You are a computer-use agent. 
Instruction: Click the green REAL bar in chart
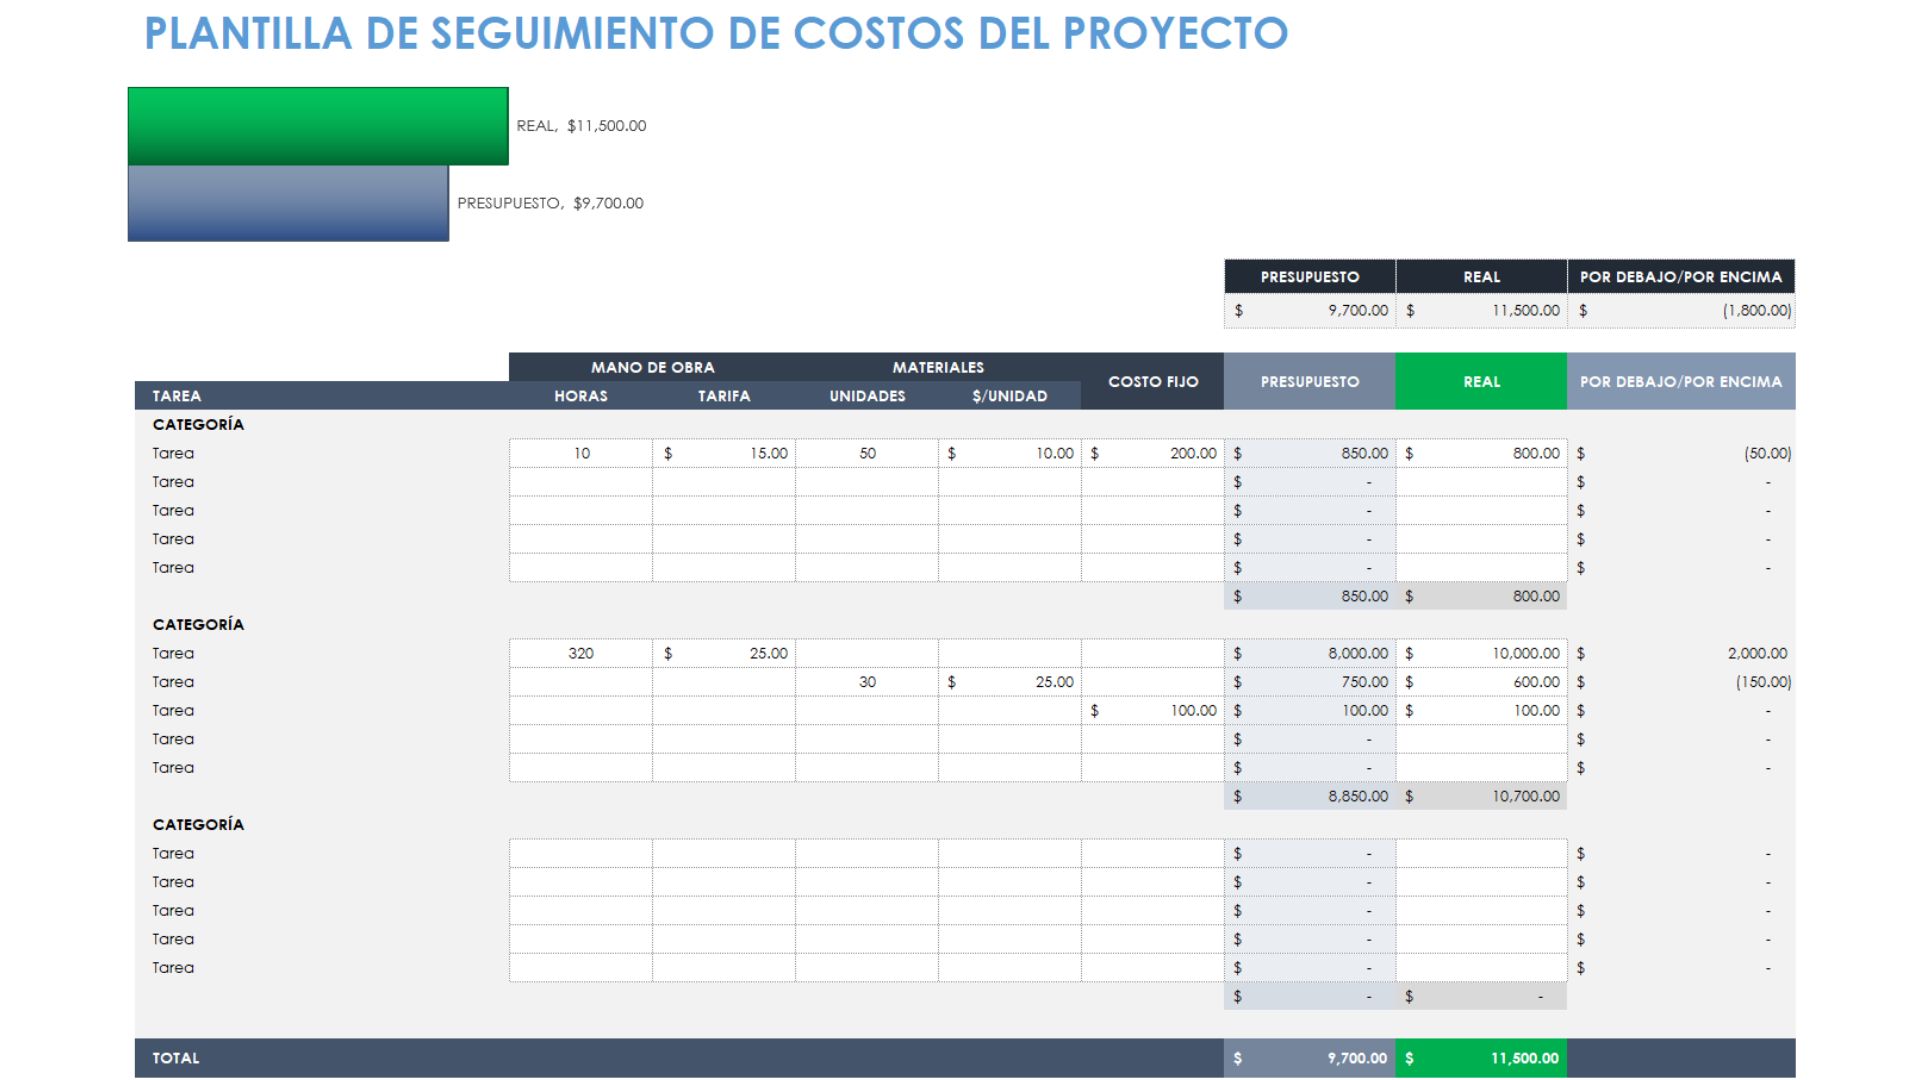tap(318, 126)
